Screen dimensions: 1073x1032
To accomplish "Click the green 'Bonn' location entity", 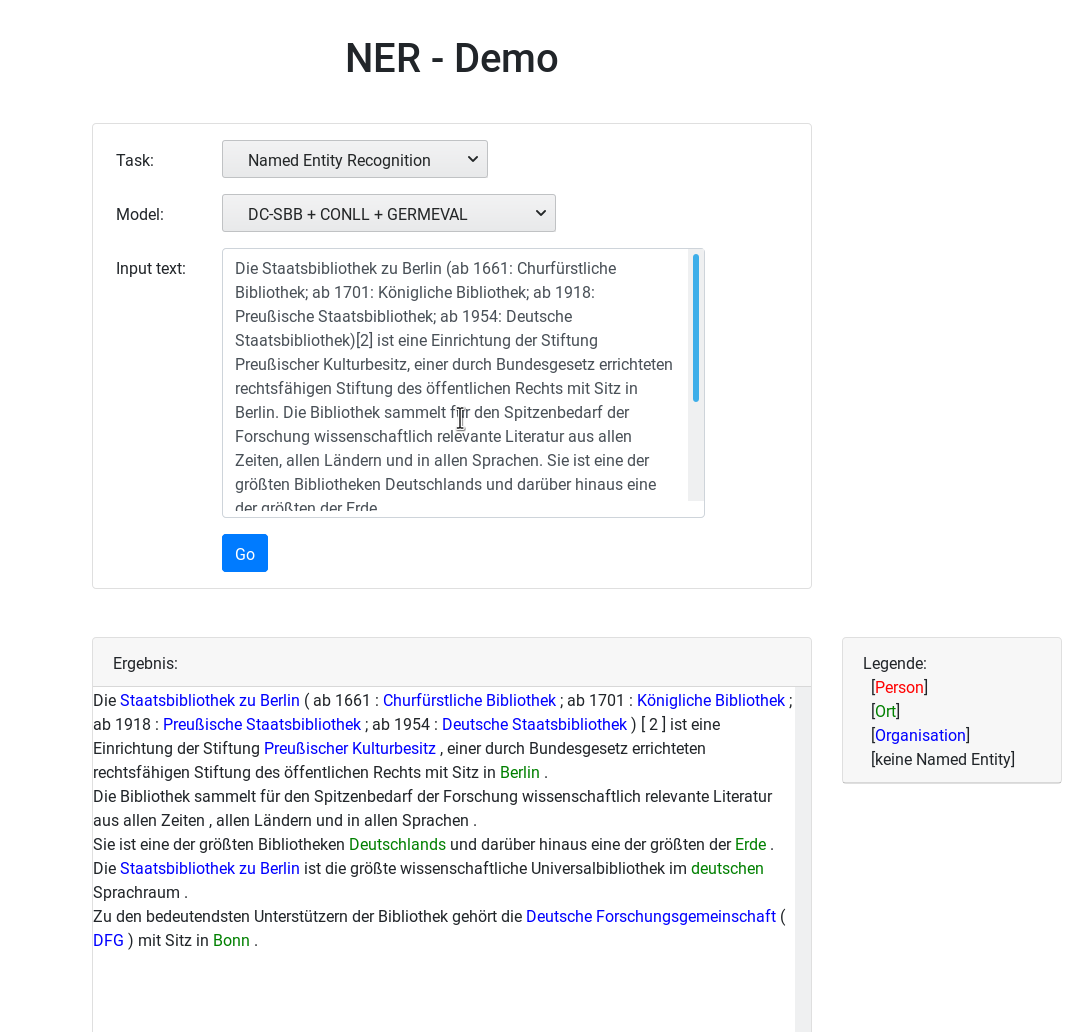I will coord(231,940).
